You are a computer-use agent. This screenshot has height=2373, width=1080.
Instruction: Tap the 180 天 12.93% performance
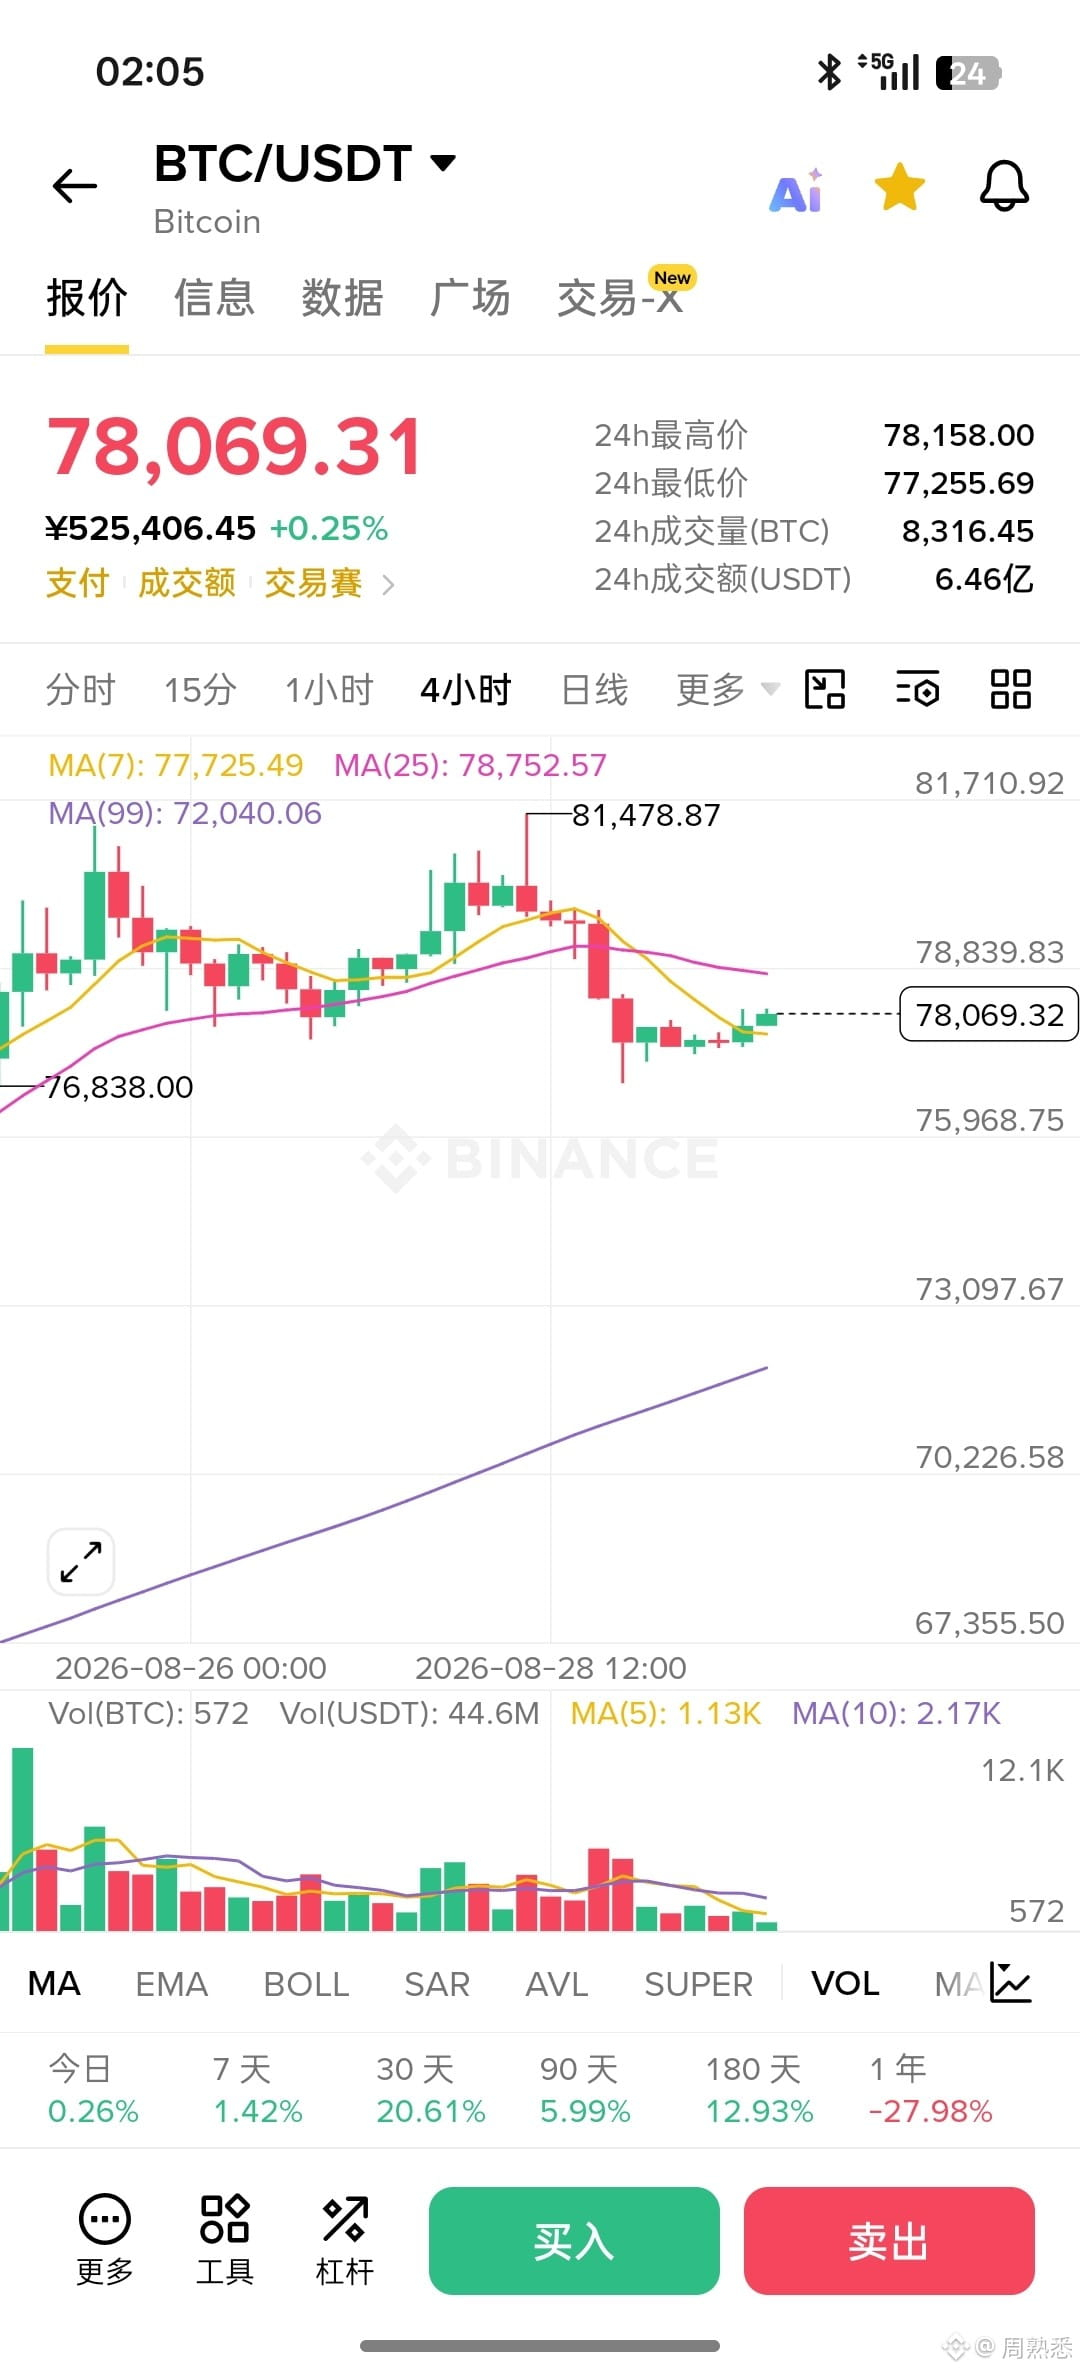pos(759,2090)
